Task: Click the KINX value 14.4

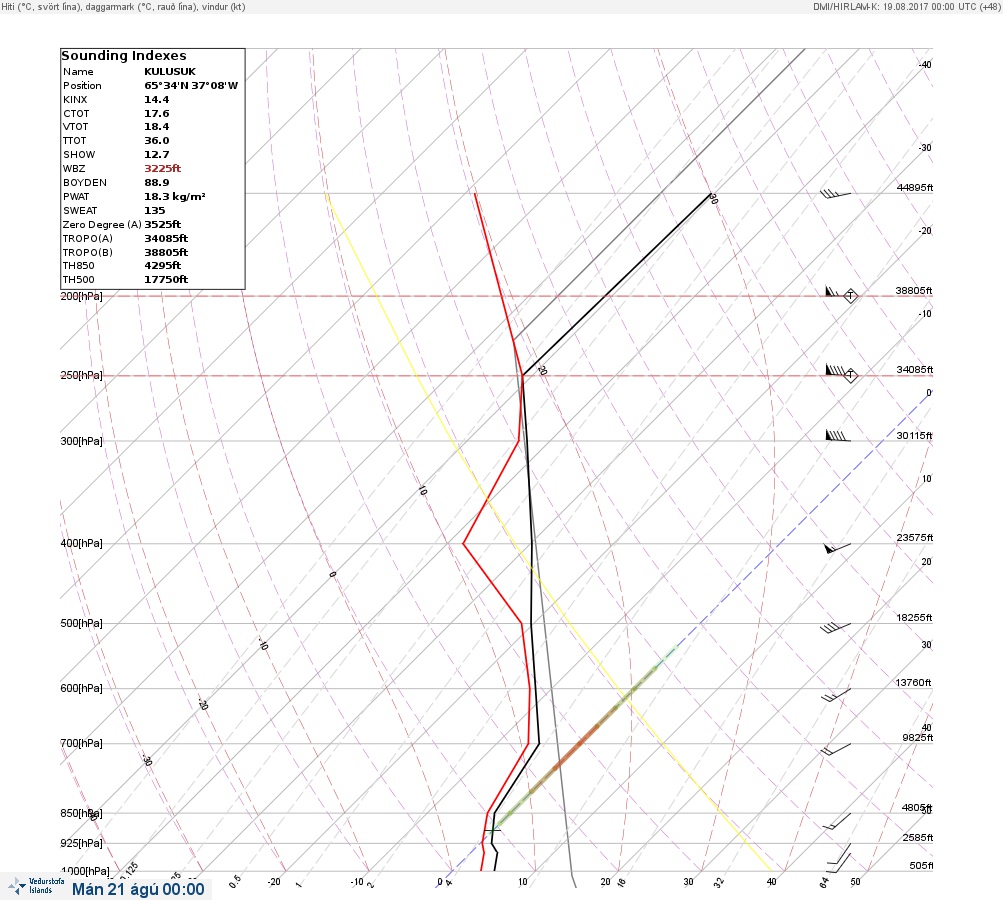Action: 157,100
